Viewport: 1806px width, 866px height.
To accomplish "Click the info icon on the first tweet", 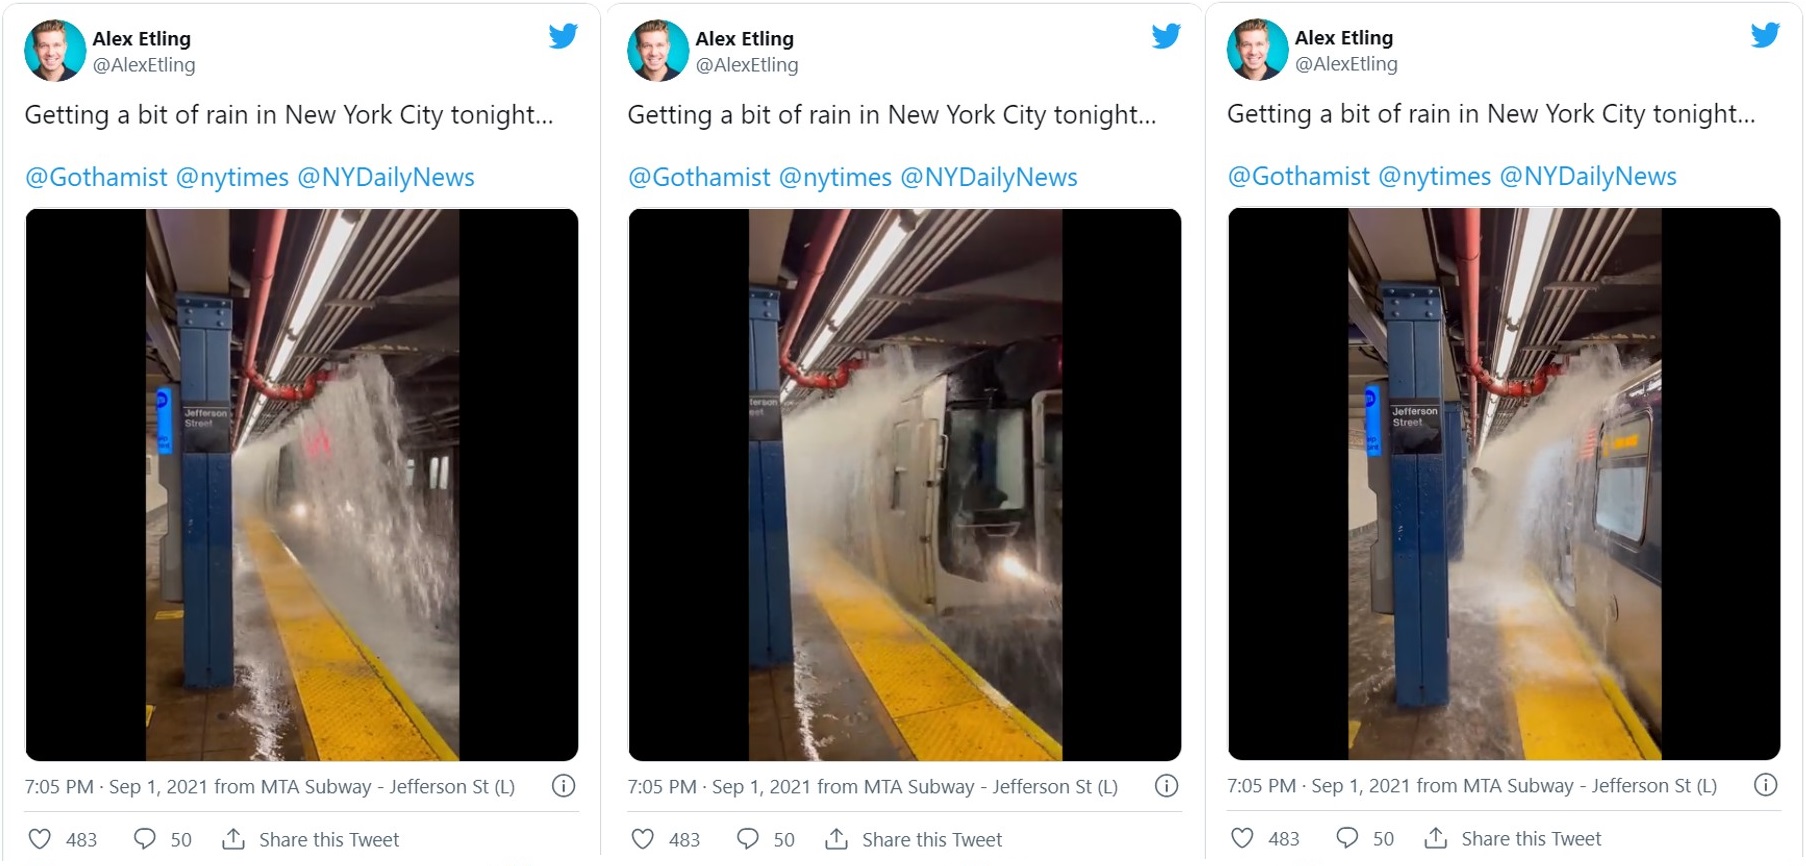I will coord(564,786).
